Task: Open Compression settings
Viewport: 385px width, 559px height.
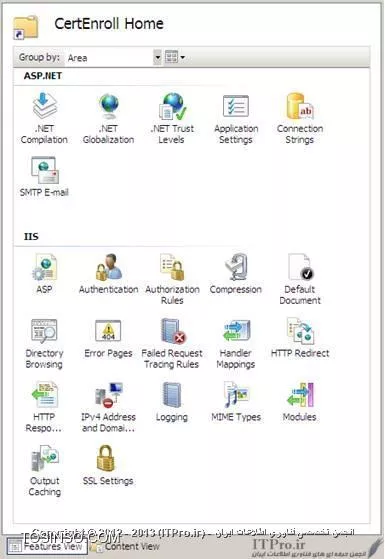Action: (x=236, y=273)
